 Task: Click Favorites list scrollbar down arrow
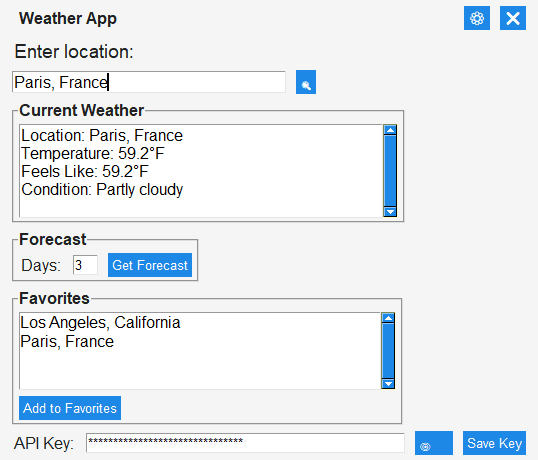point(388,384)
